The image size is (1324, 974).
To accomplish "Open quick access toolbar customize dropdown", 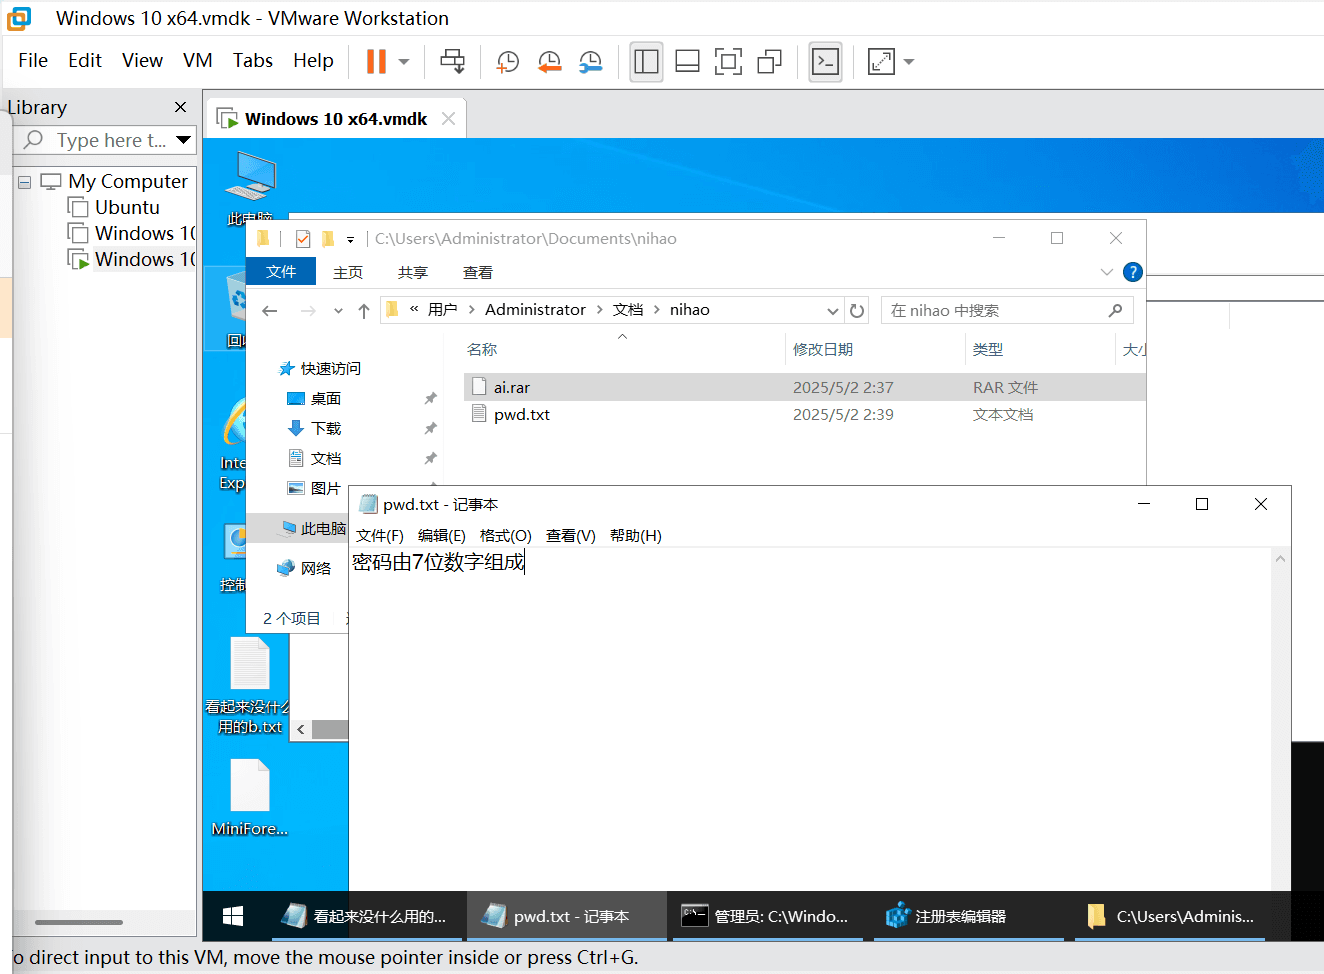I will click(x=350, y=240).
